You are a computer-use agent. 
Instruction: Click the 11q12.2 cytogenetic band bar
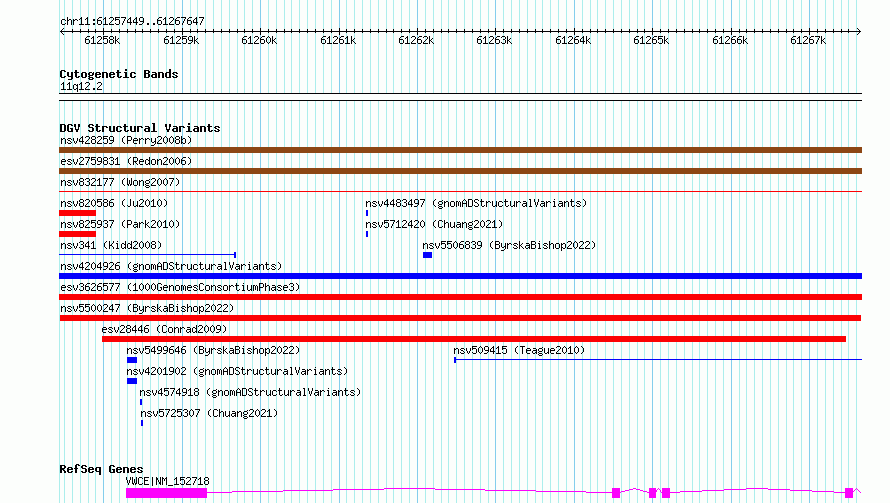pos(460,97)
